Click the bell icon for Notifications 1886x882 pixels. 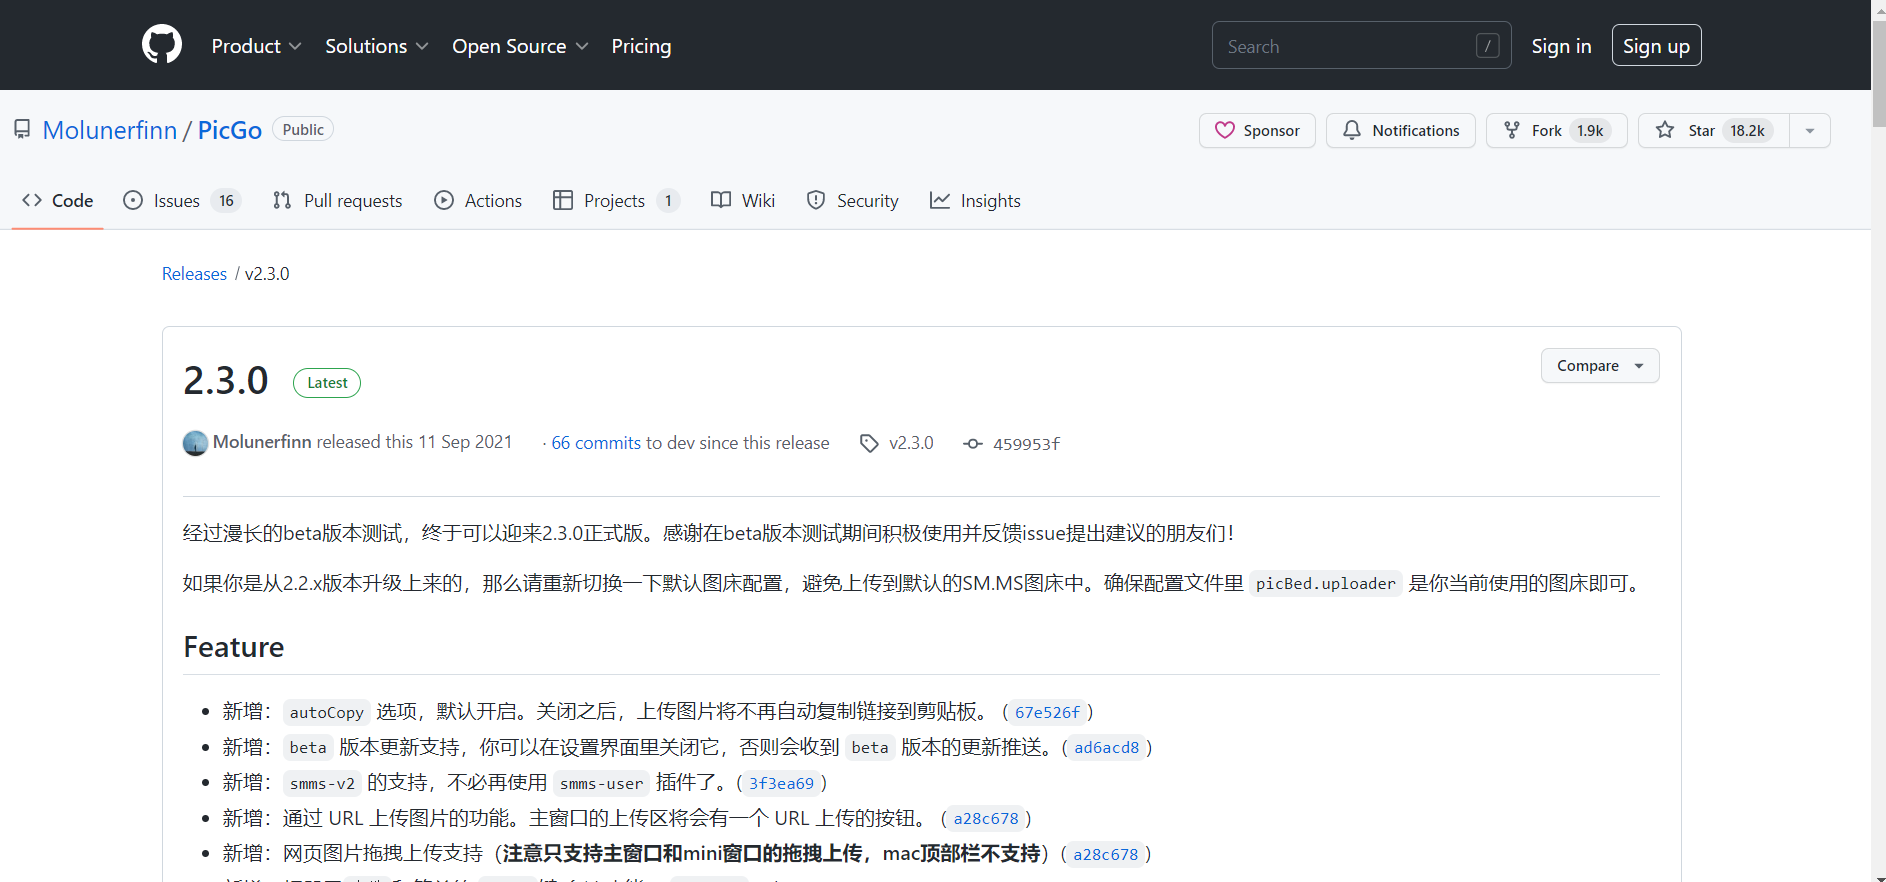point(1352,130)
